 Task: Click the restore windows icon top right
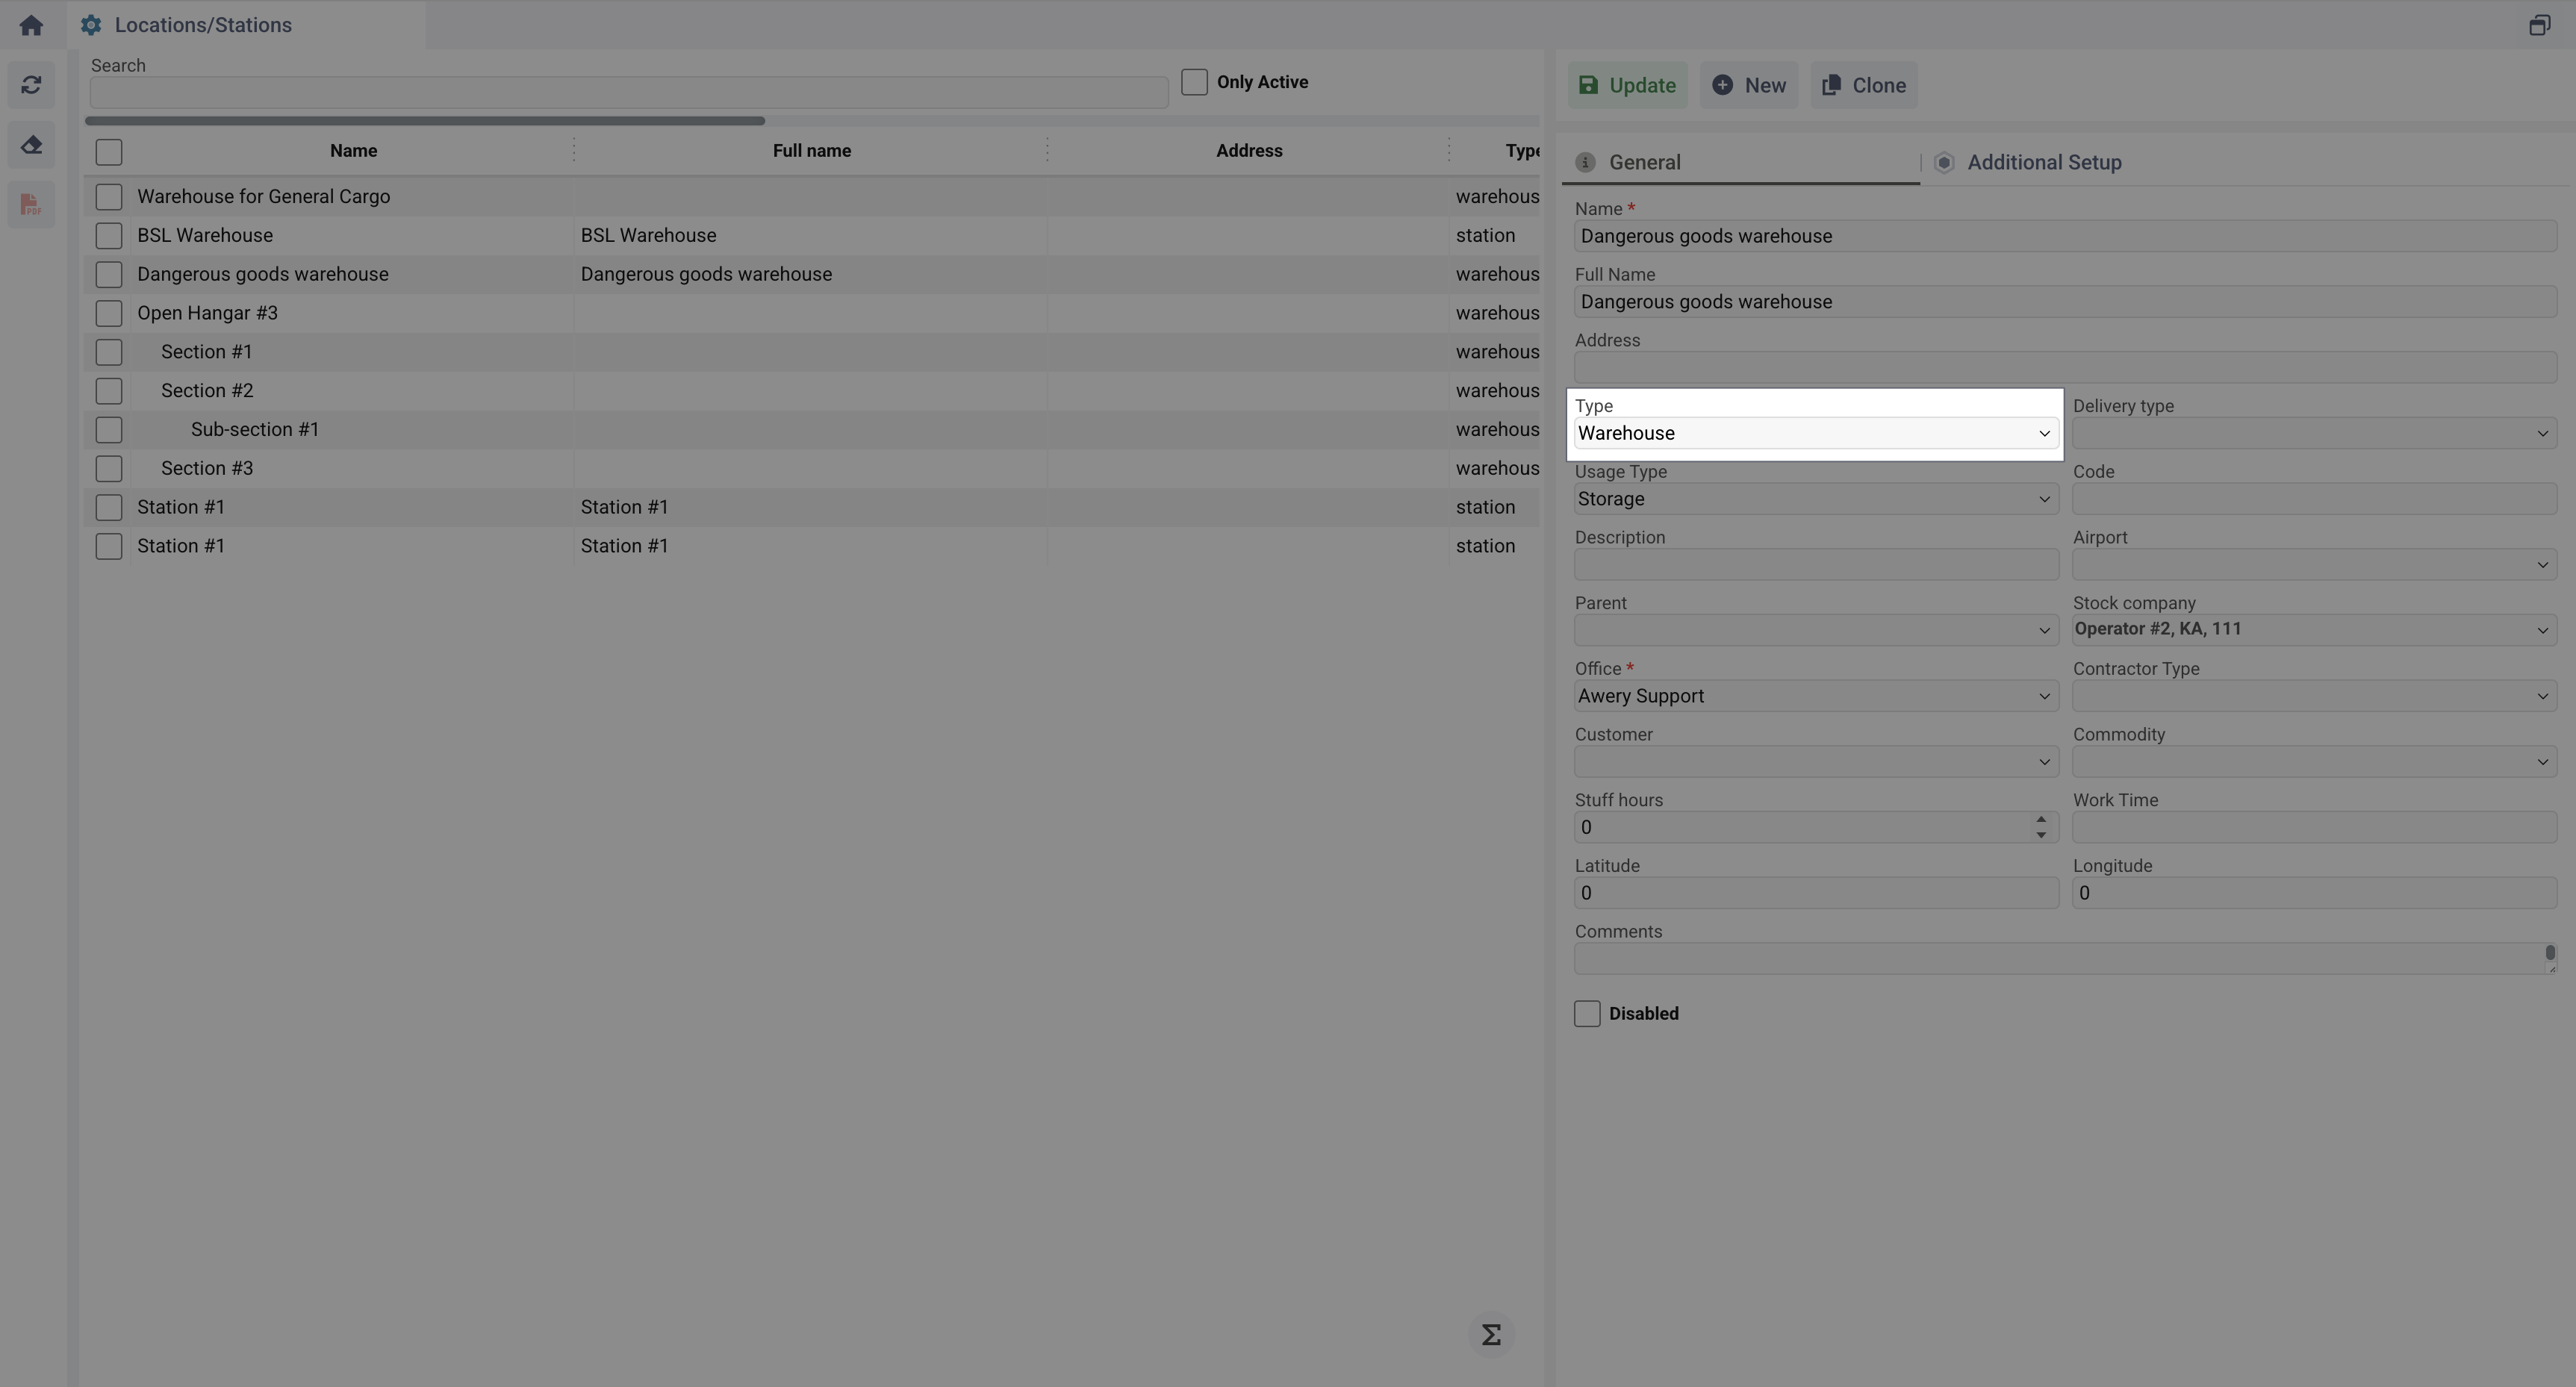click(x=2539, y=25)
